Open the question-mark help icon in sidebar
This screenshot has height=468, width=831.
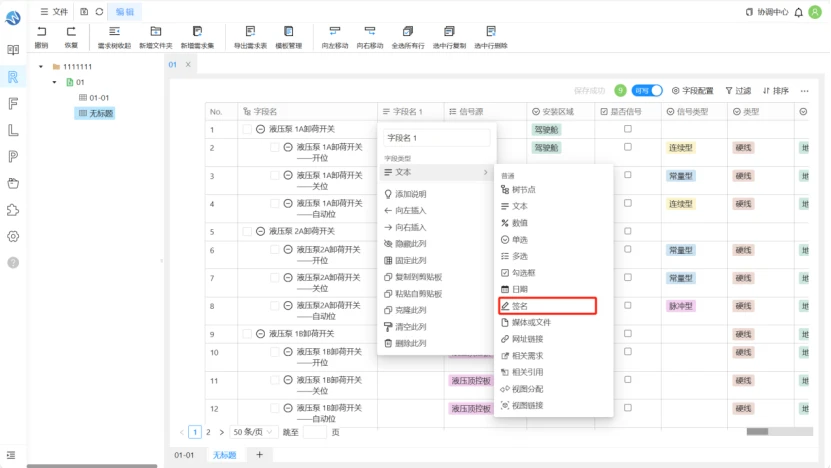[13, 263]
